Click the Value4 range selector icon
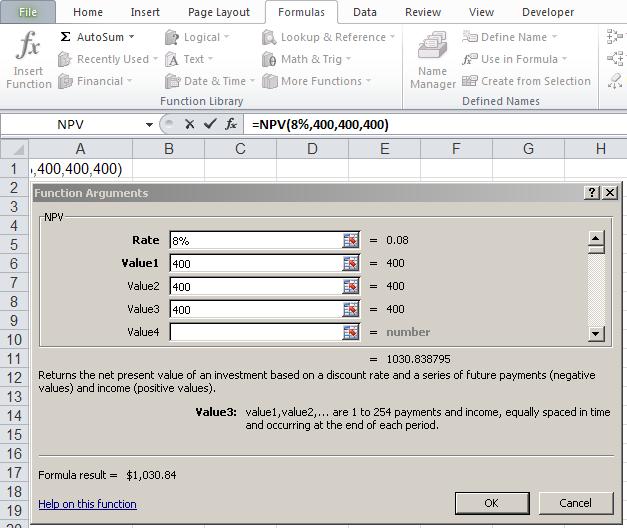This screenshot has height=528, width=627. 351,332
